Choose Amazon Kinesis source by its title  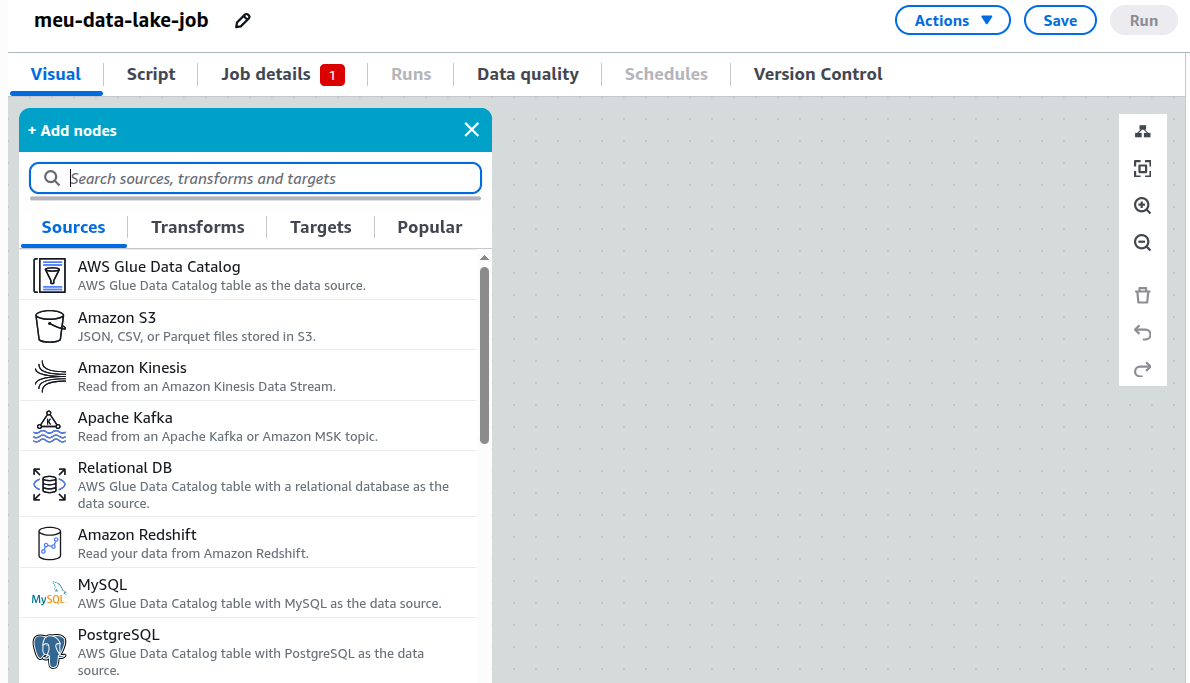(x=132, y=368)
